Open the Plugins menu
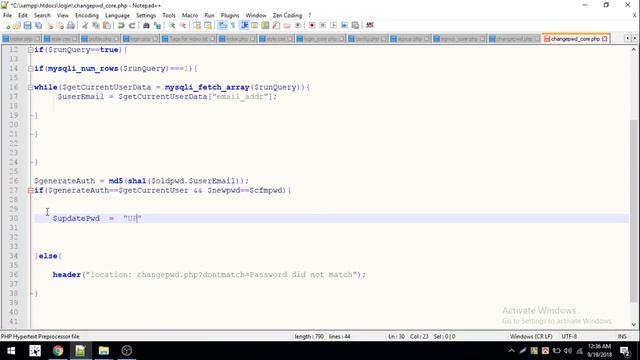640x360 pixels. 230,16
